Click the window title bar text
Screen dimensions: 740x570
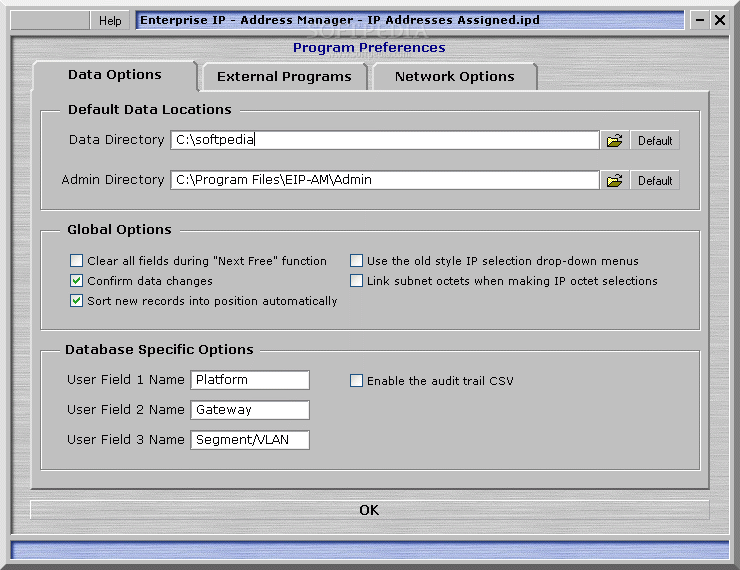pyautogui.click(x=340, y=20)
